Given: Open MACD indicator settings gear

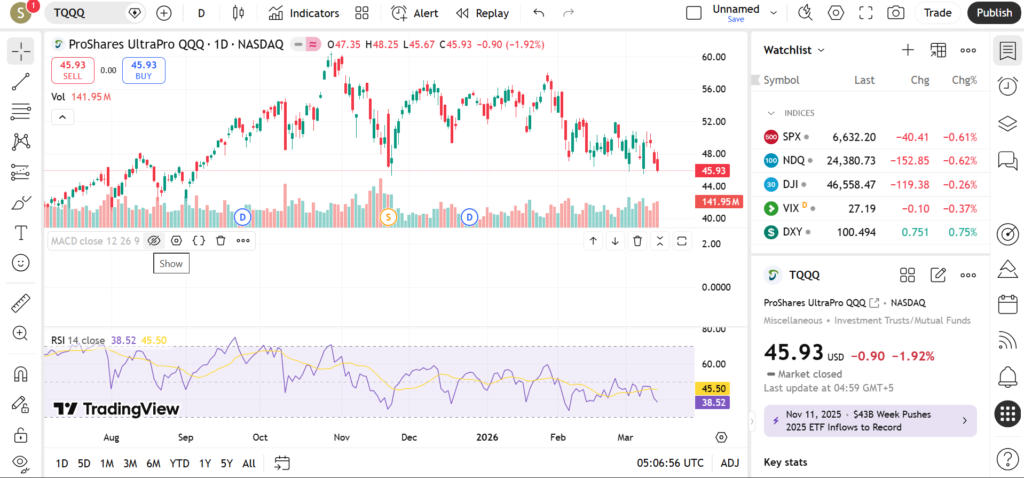Looking at the screenshot, I should point(177,240).
